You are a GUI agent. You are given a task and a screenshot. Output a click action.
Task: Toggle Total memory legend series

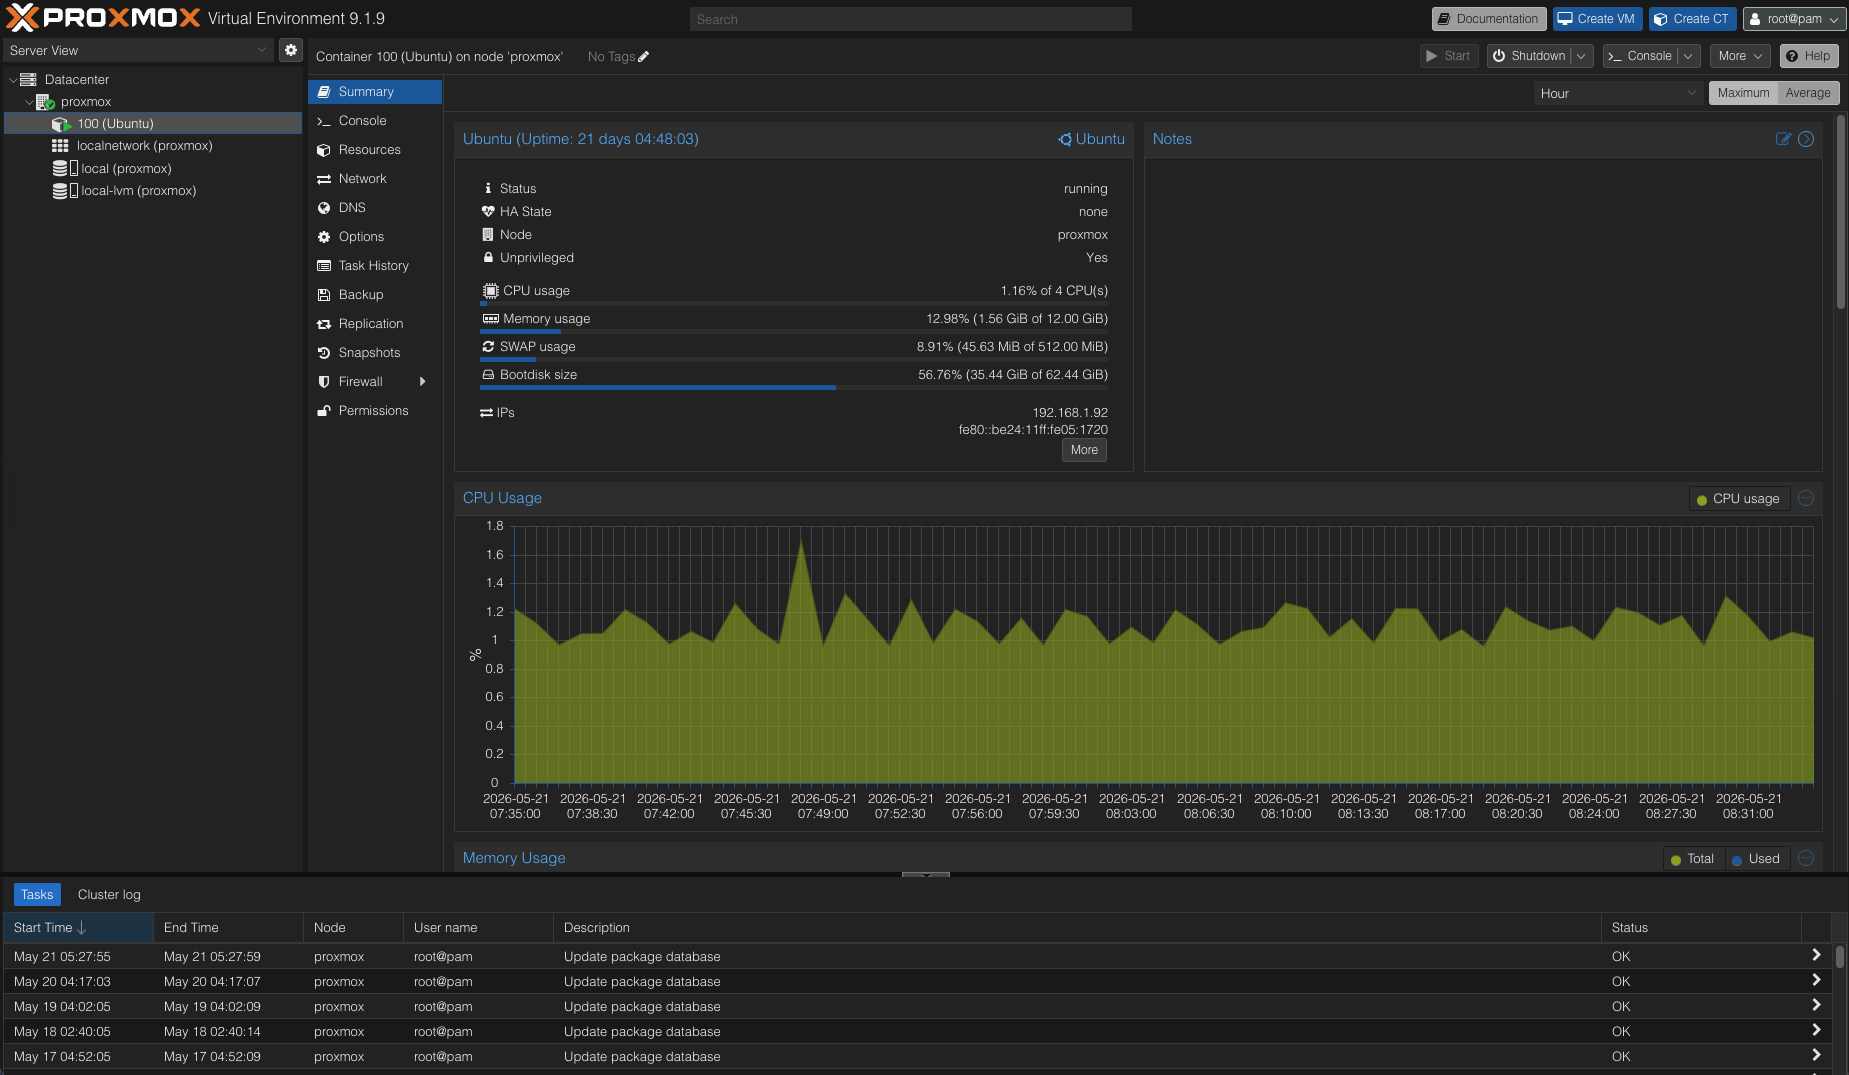pos(1692,859)
